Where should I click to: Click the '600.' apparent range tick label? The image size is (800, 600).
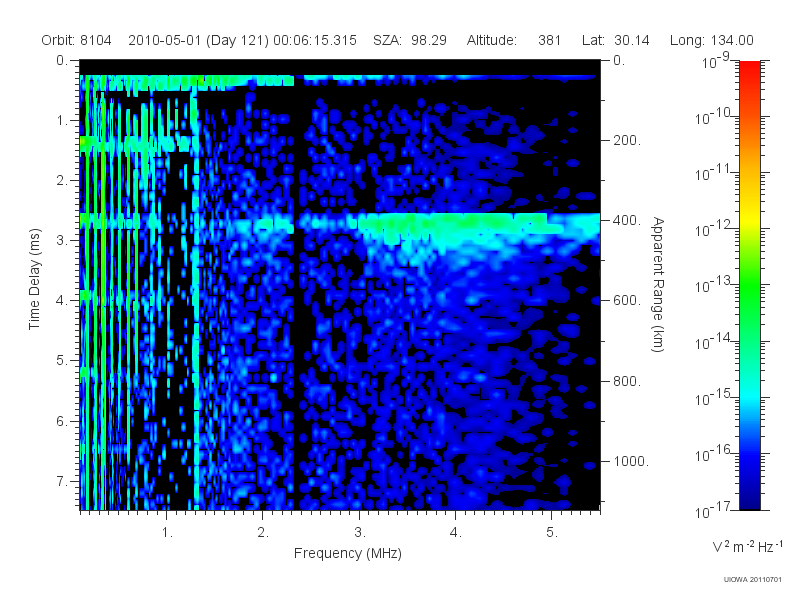coord(627,301)
